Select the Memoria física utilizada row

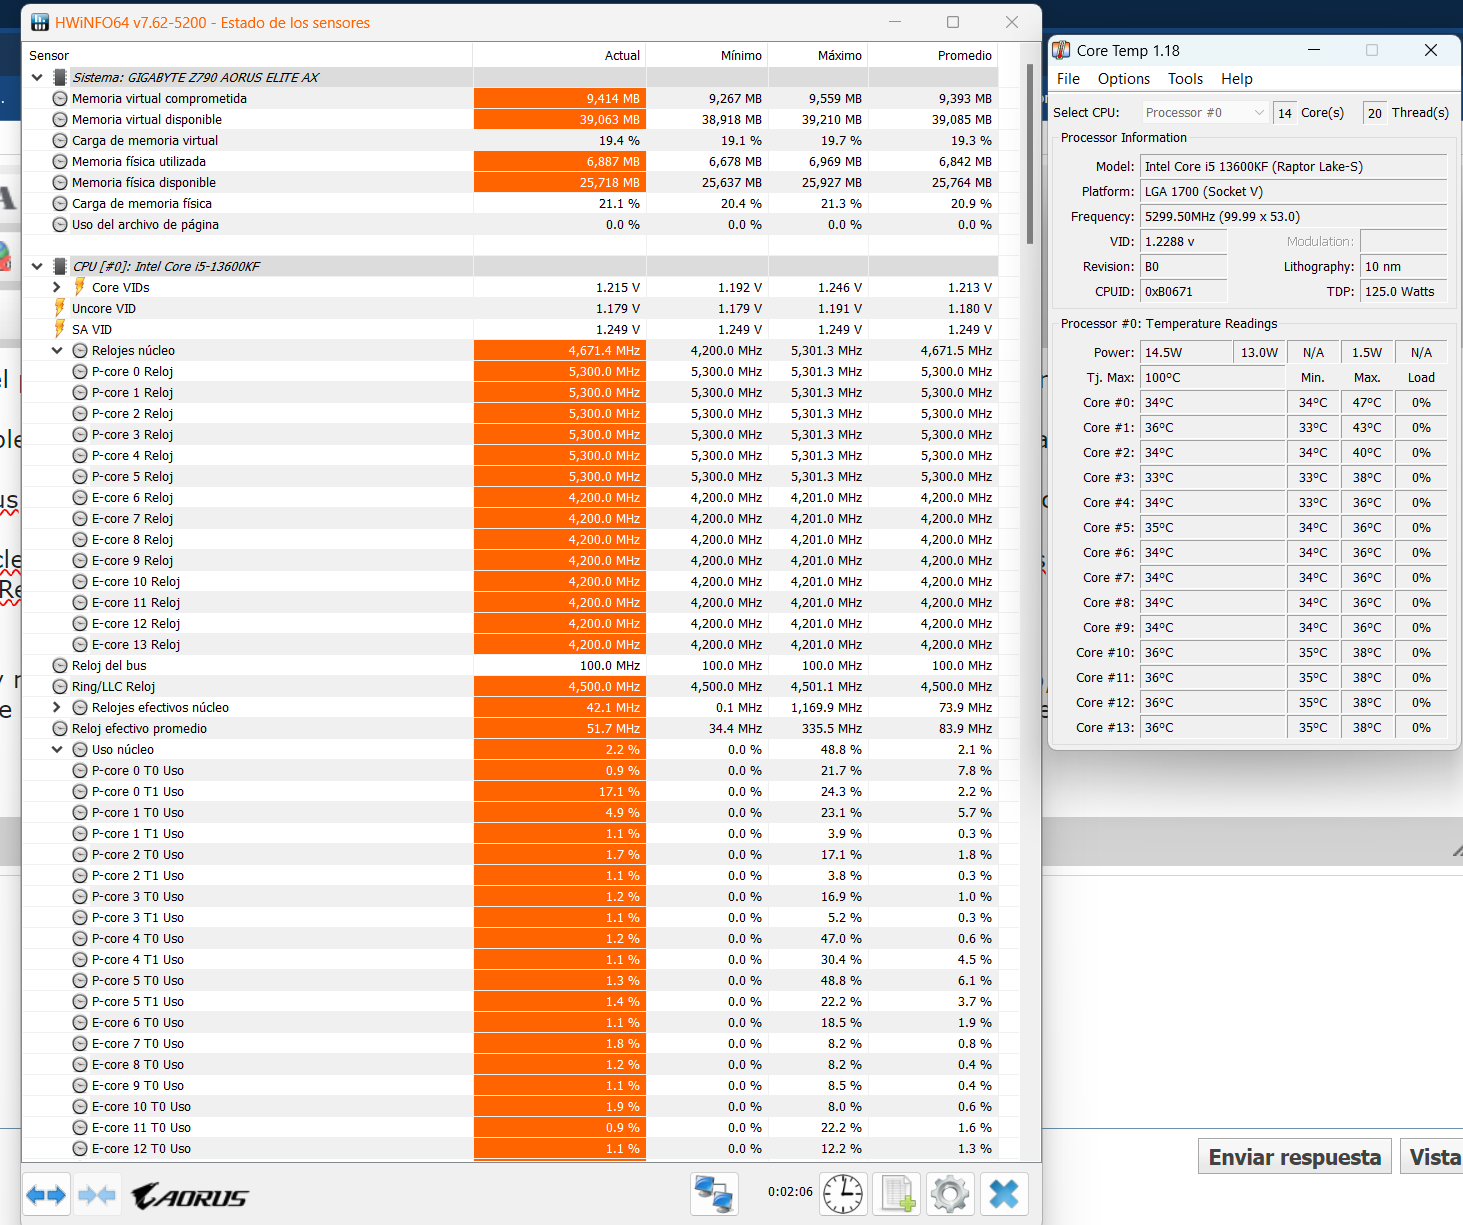coord(510,161)
